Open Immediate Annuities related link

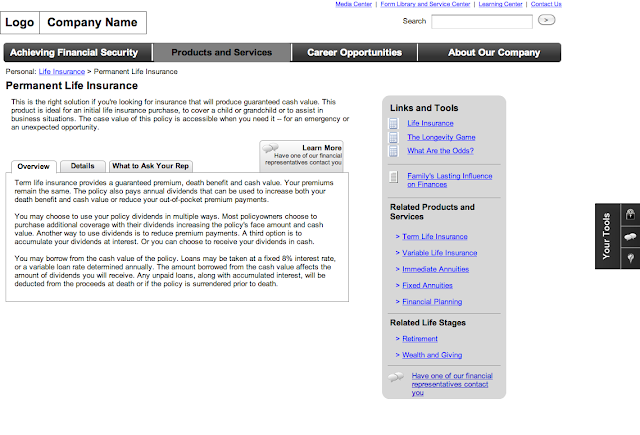coord(436,269)
